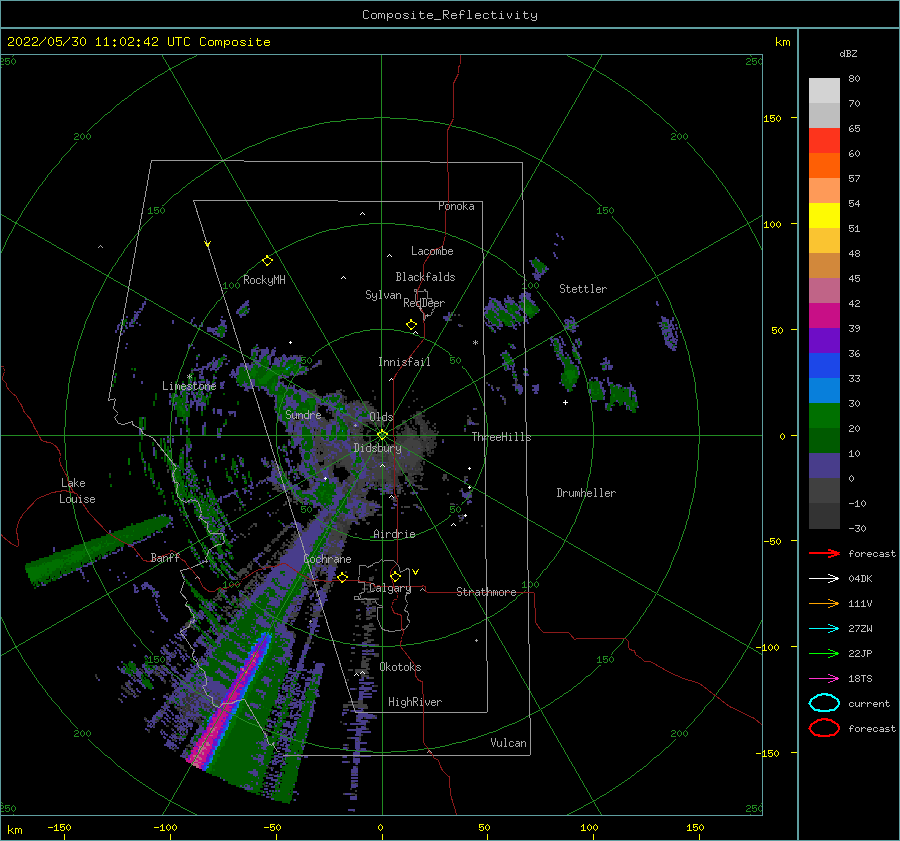Click the RockyMH label
This screenshot has width=900, height=841.
pos(264,280)
